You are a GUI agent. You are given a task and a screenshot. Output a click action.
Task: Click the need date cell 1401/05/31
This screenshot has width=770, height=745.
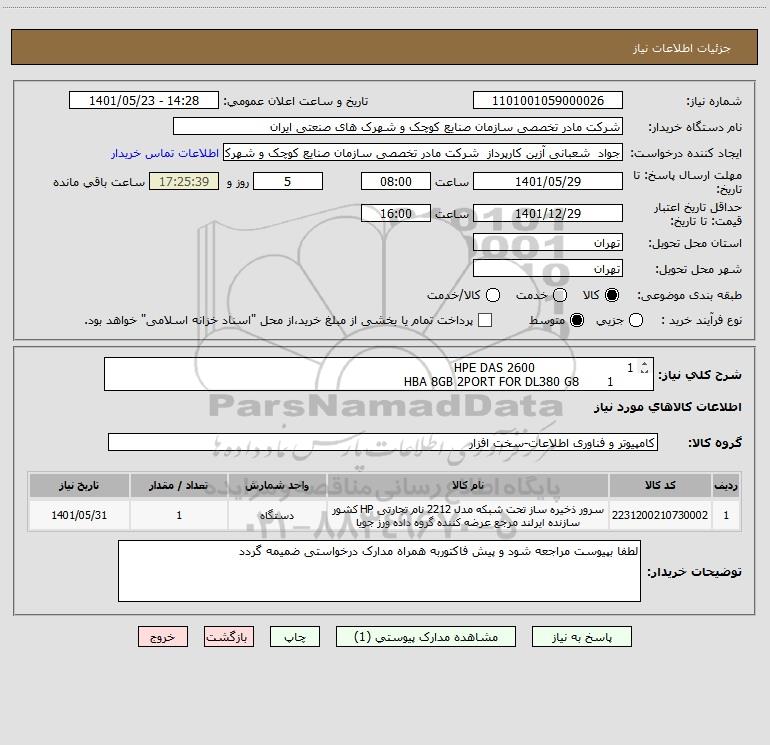pos(79,515)
